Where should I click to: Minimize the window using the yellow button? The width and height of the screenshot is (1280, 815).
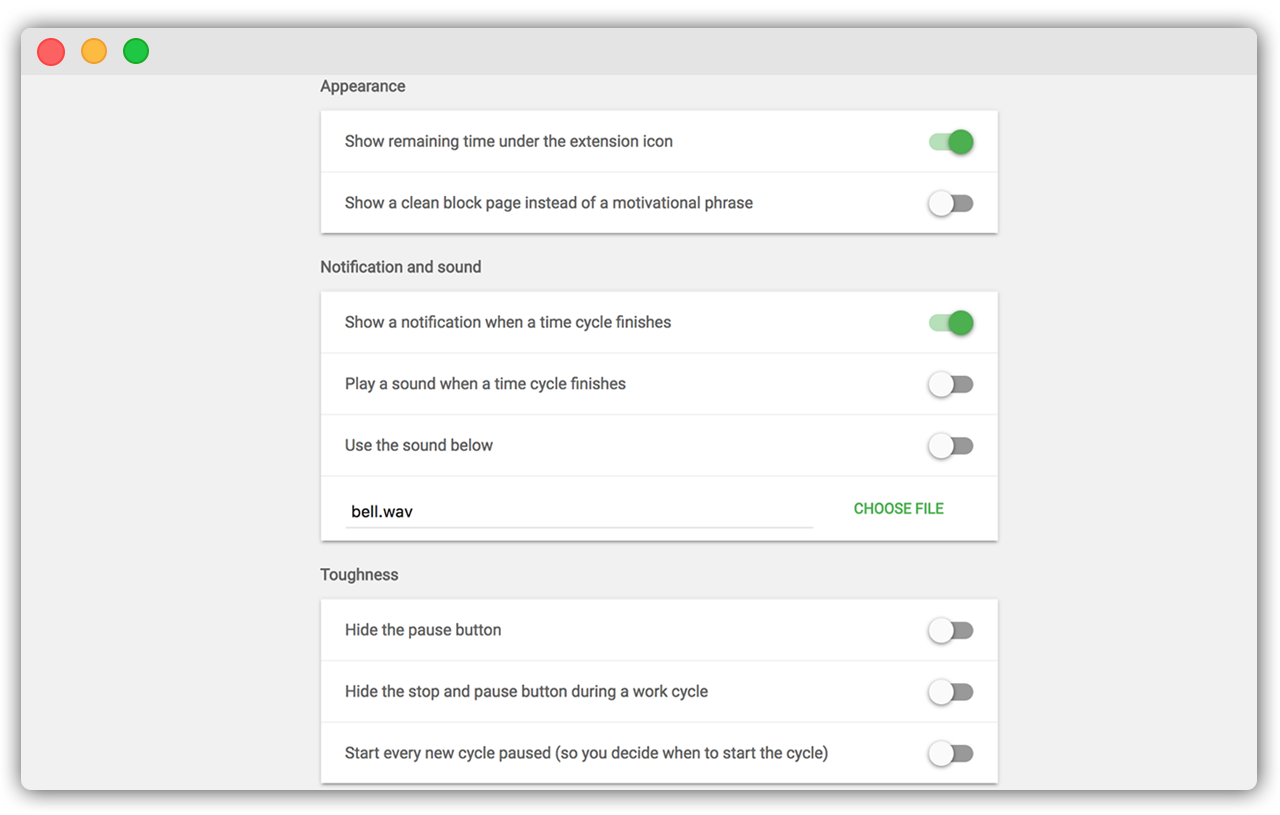click(x=94, y=51)
